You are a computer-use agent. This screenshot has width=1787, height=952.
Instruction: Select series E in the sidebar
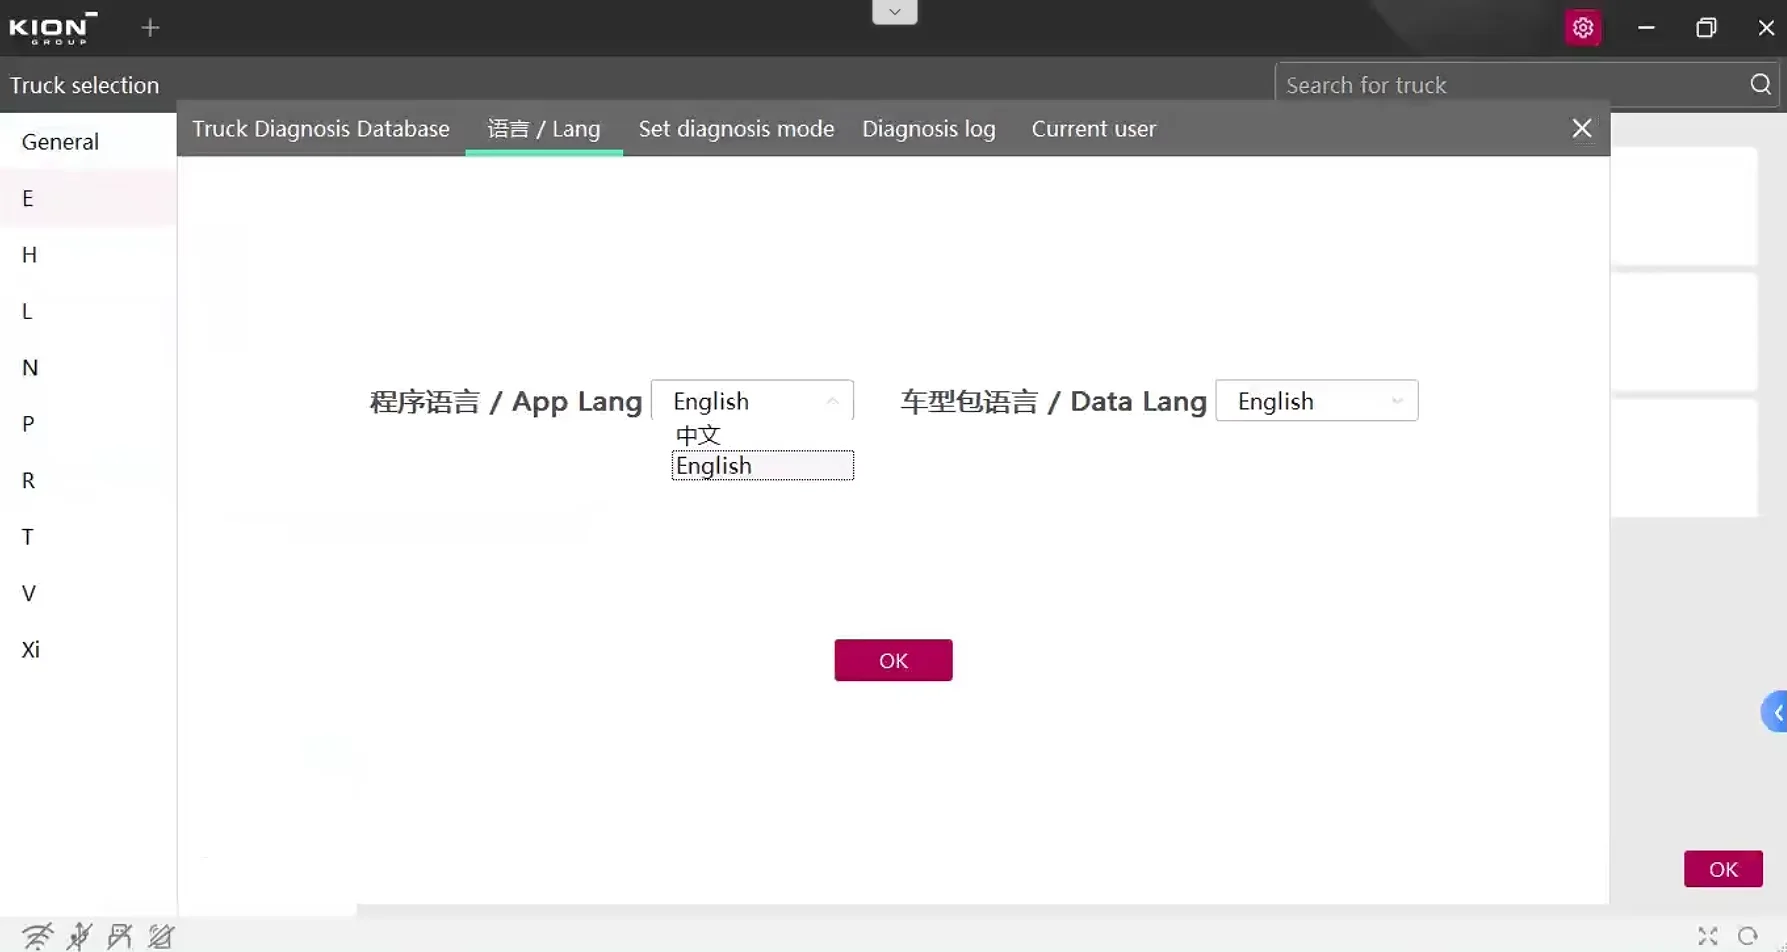88,198
